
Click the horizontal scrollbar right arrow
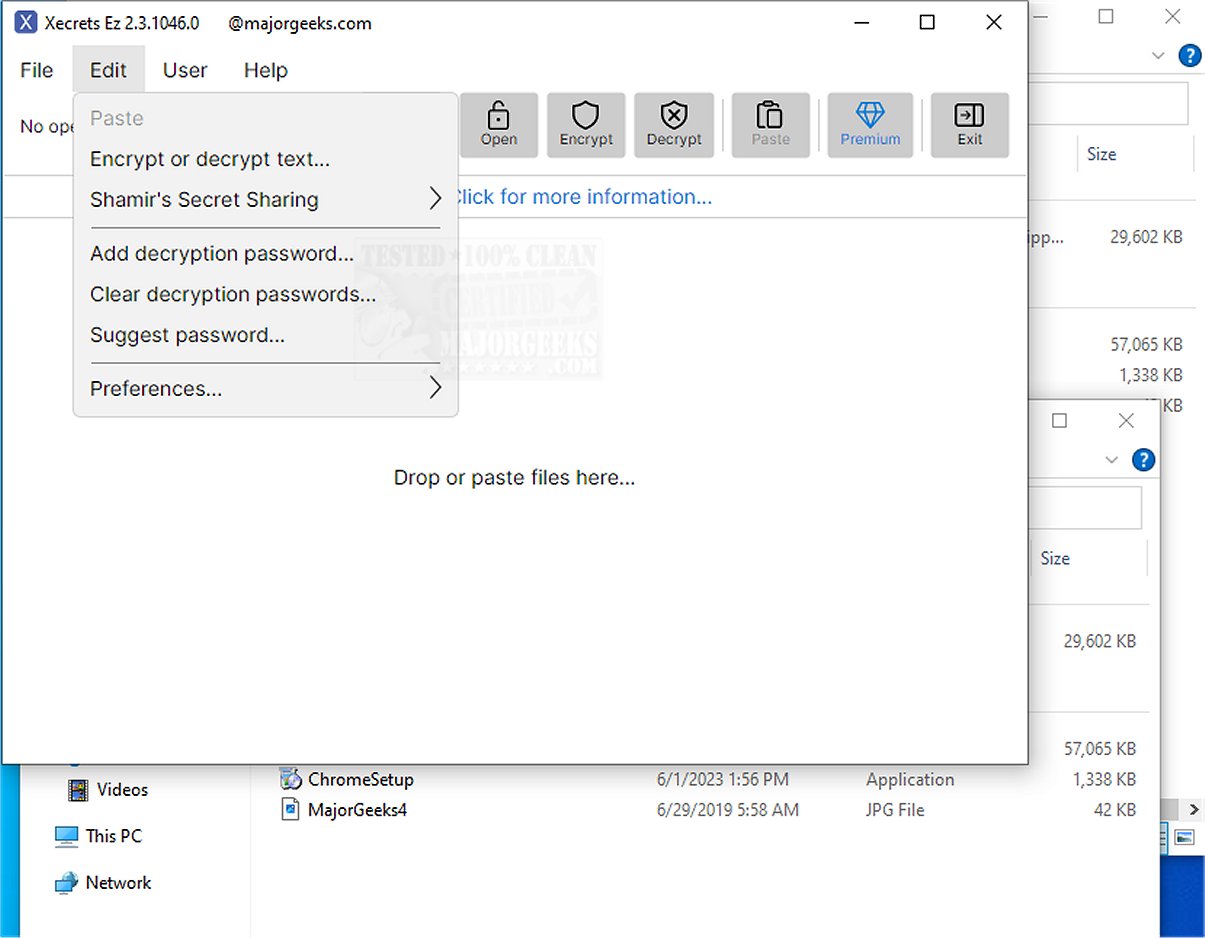(x=1194, y=809)
